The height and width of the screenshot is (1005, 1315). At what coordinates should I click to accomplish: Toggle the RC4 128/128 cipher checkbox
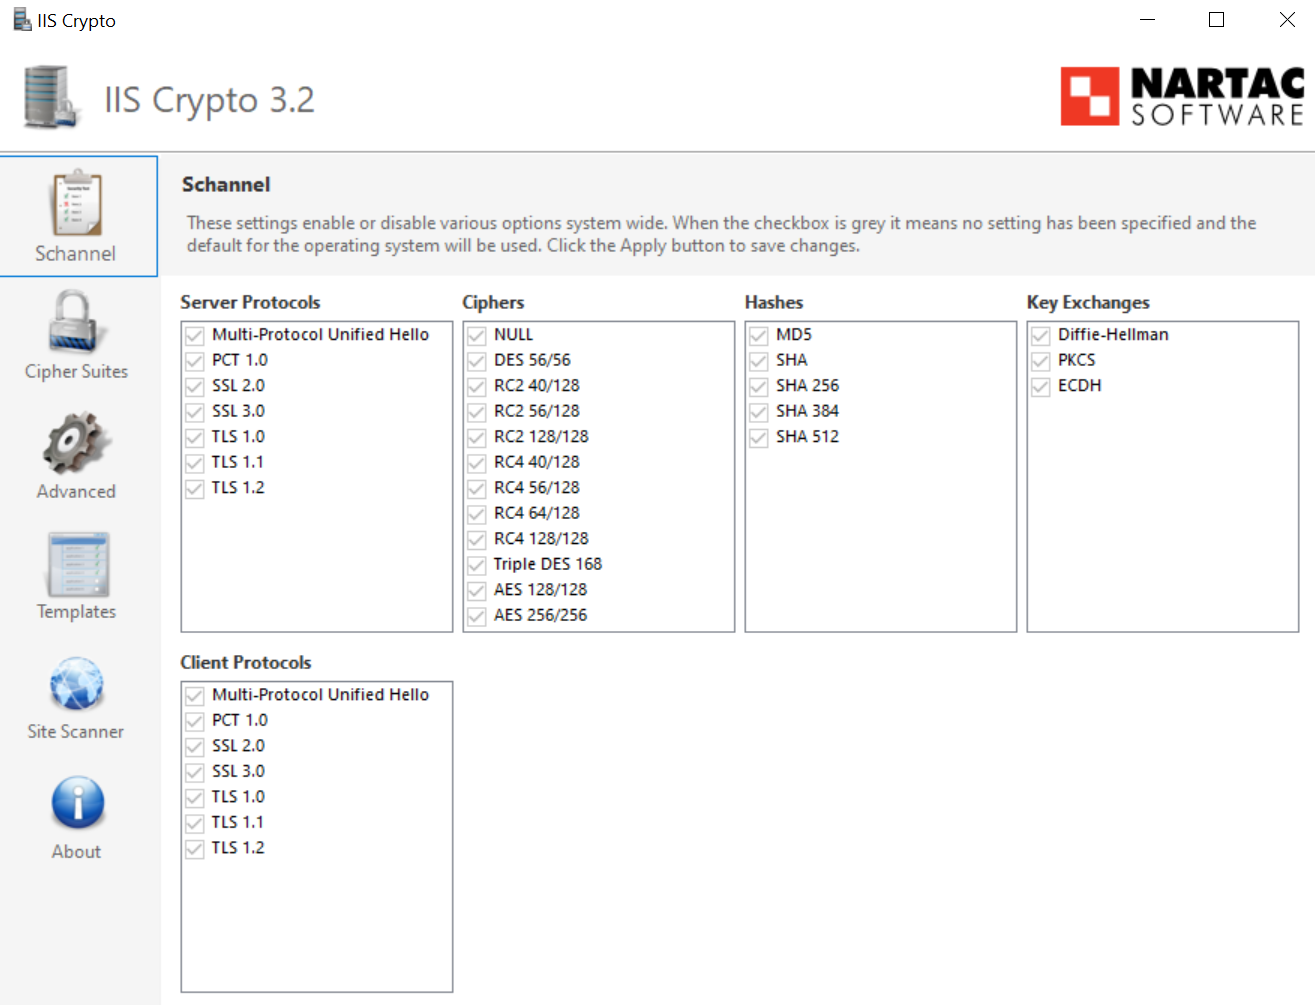click(477, 539)
